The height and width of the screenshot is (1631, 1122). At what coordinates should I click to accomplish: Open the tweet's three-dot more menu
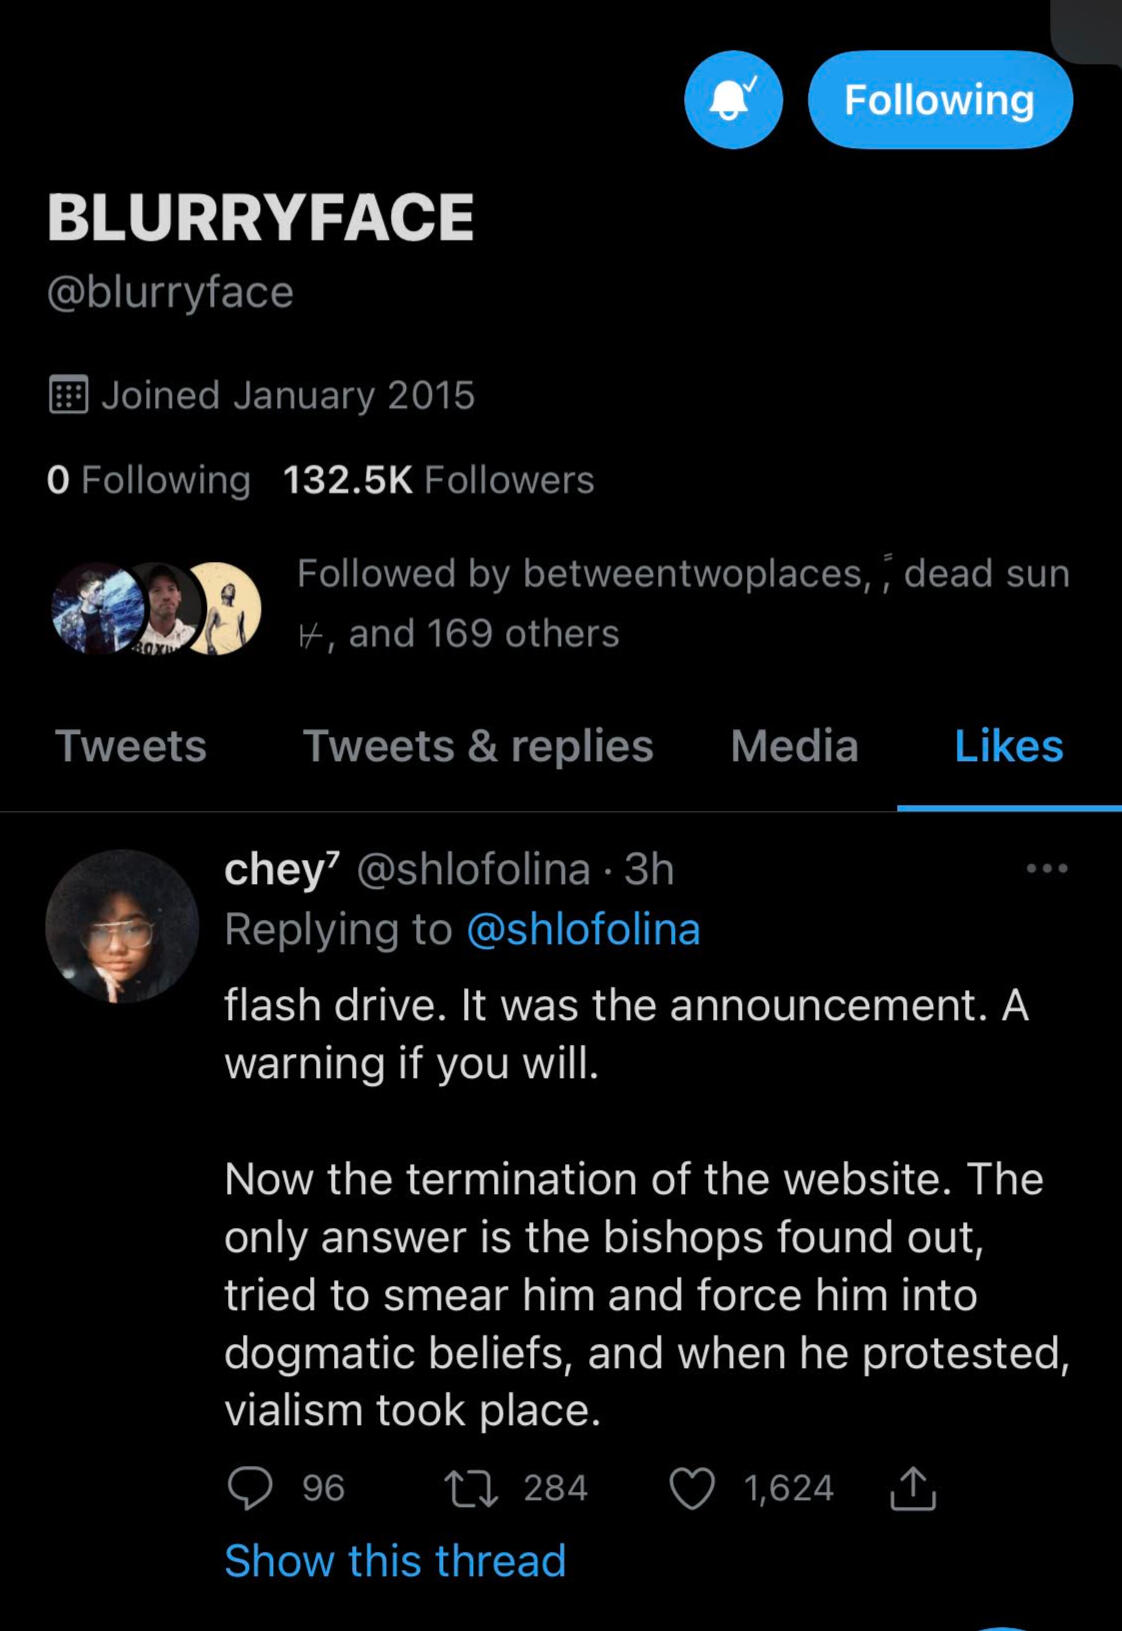[1047, 868]
